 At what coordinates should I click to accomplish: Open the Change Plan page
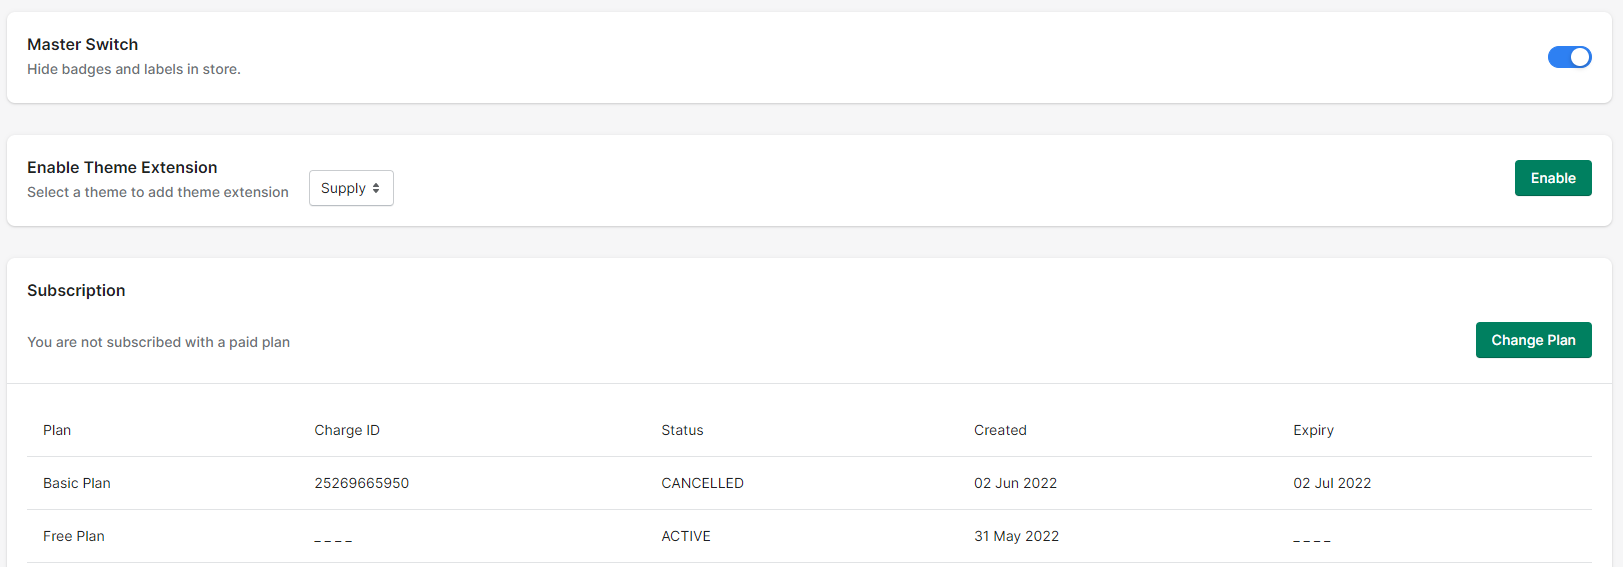click(1533, 340)
